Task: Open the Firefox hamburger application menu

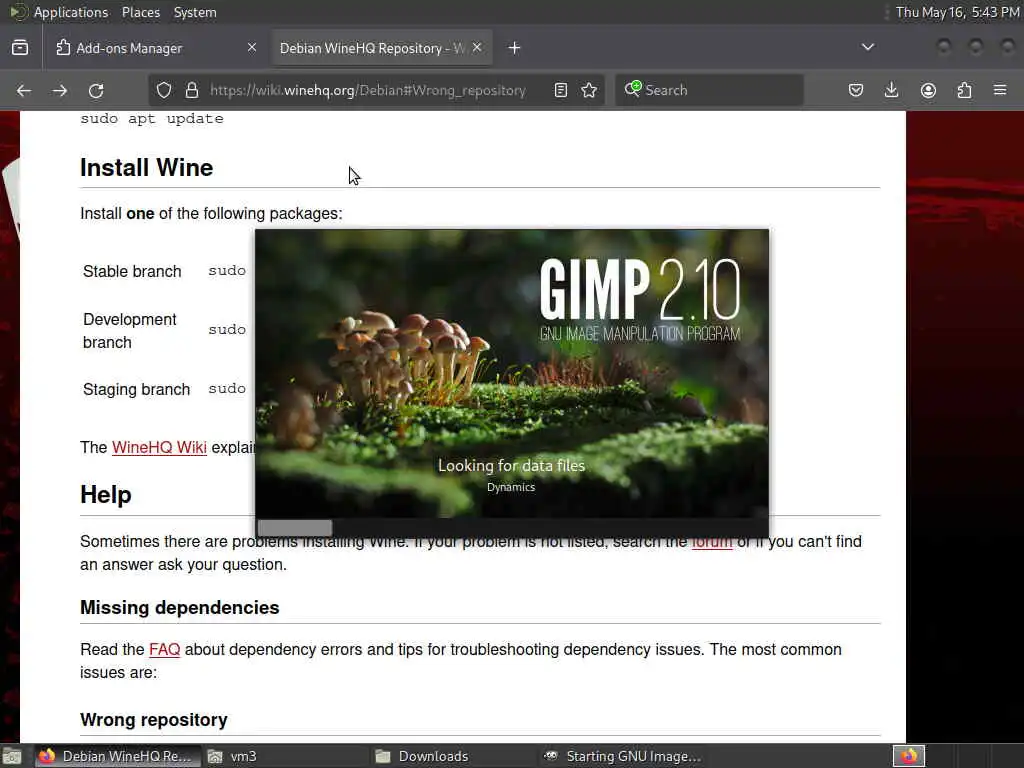Action: click(x=1000, y=90)
